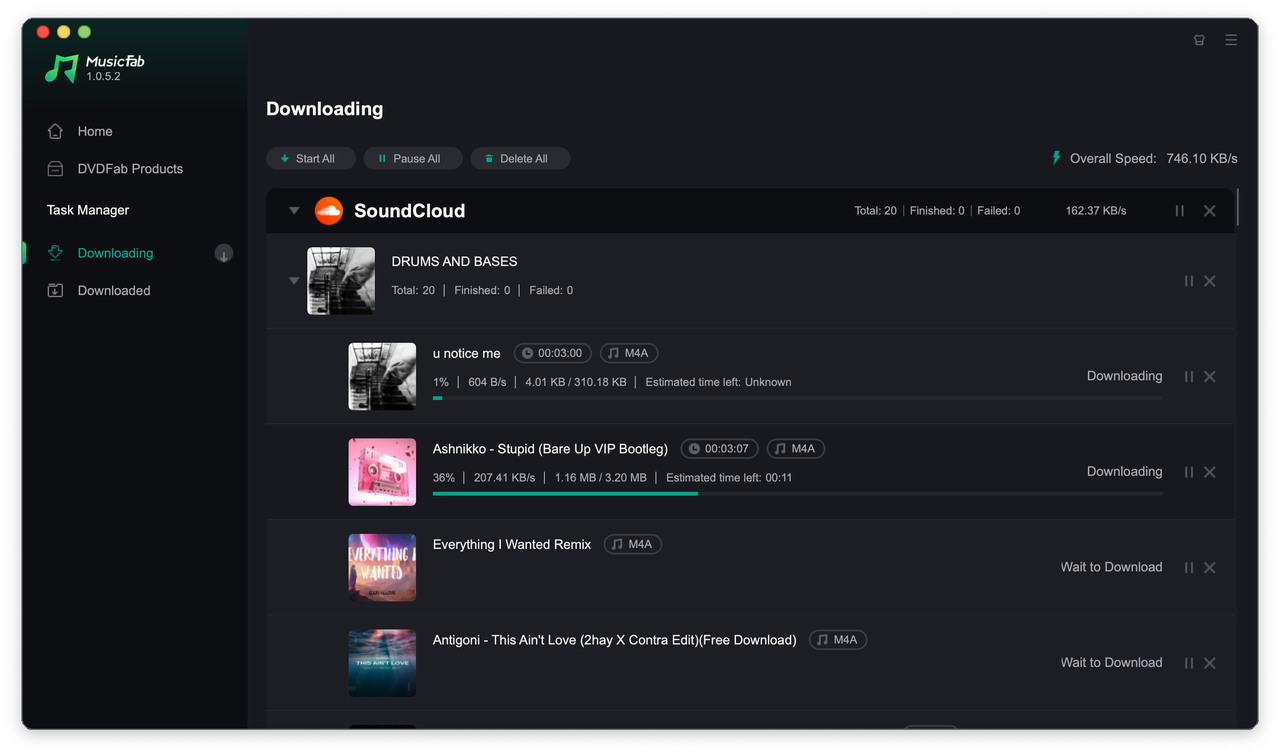Viewport: 1280px width, 755px height.
Task: Pause Everything I Wanted Remix task
Action: point(1189,568)
